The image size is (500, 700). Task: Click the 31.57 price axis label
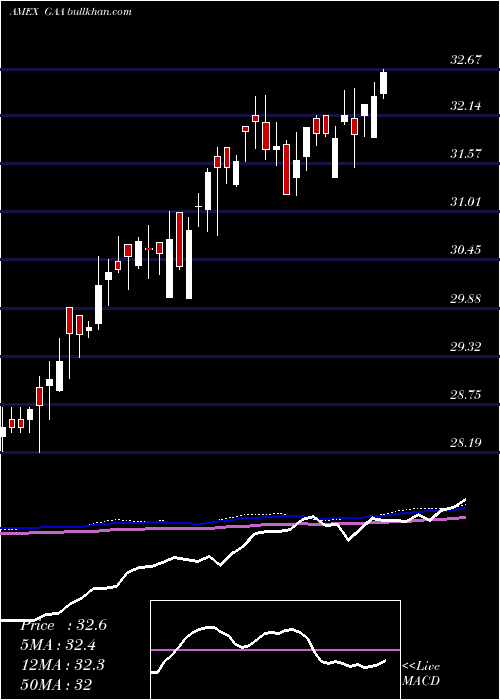[466, 154]
